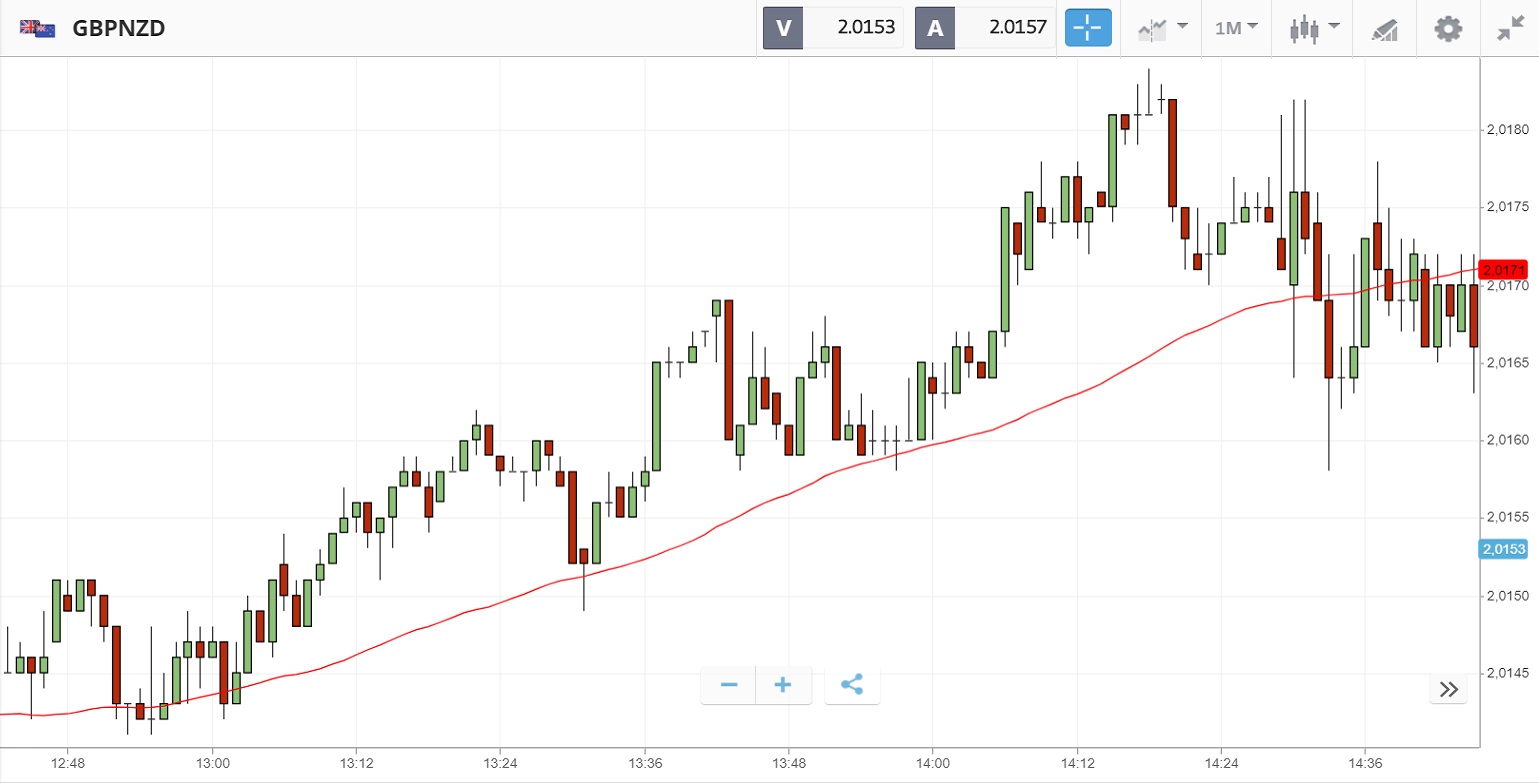Image resolution: width=1539 pixels, height=783 pixels.
Task: Toggle the crosshair cursor button
Action: tap(1088, 28)
